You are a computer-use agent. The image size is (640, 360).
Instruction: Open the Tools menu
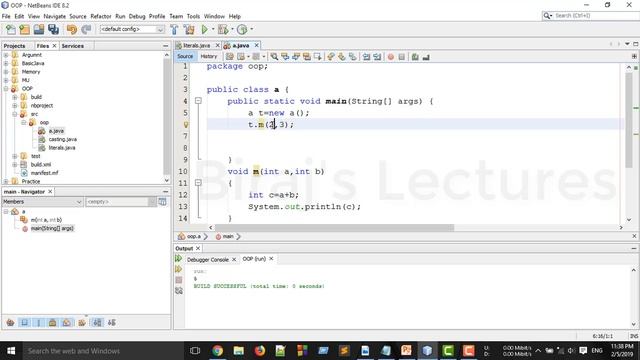click(x=193, y=16)
